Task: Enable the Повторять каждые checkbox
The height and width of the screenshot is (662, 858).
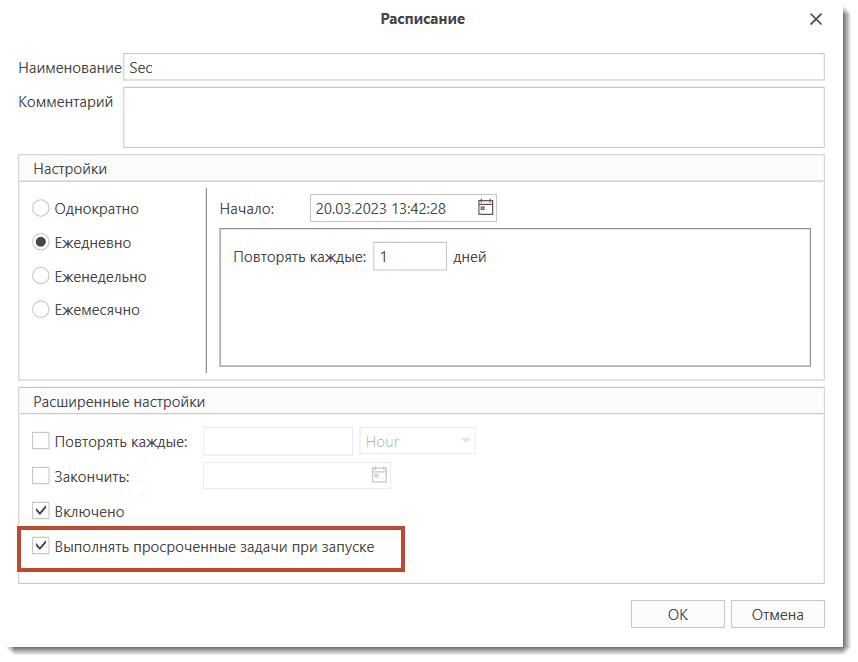Action: [x=41, y=441]
